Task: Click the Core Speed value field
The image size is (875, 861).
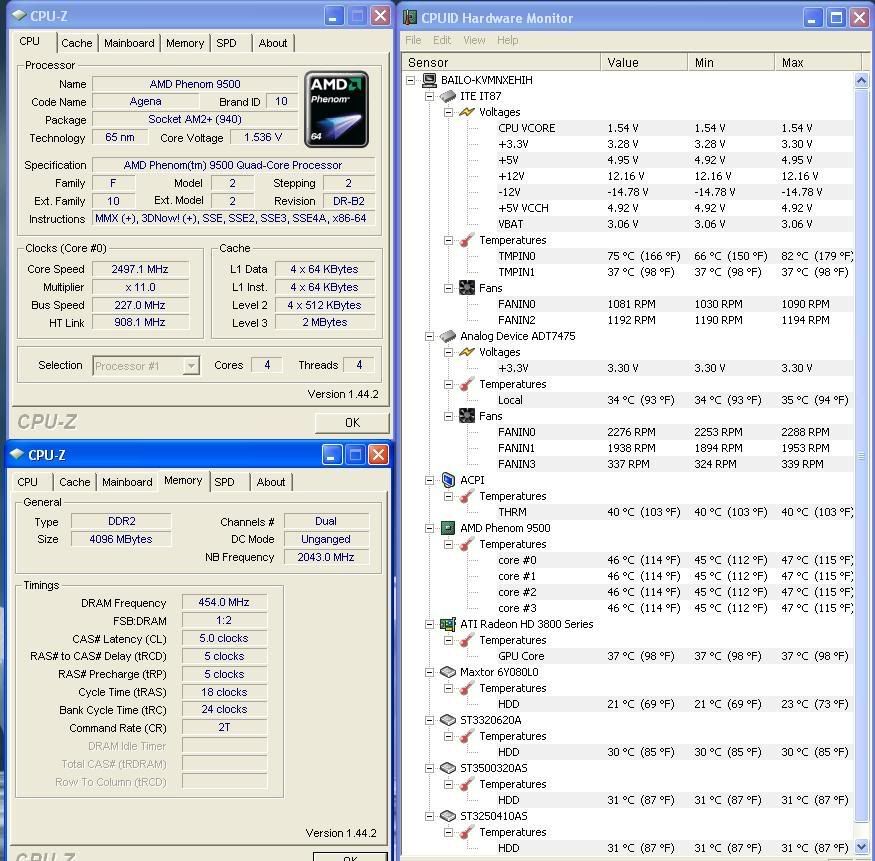Action: 140,269
